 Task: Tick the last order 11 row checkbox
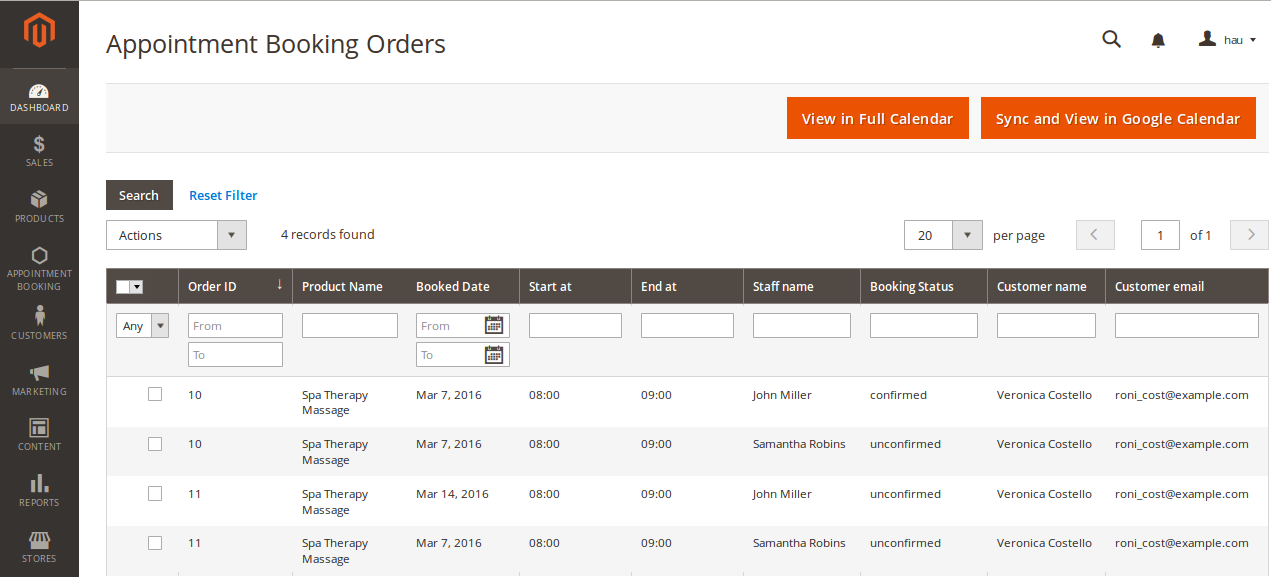click(x=155, y=542)
